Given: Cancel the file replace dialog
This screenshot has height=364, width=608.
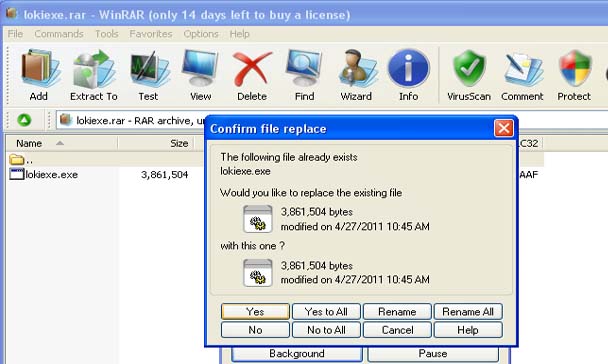Looking at the screenshot, I should [397, 330].
